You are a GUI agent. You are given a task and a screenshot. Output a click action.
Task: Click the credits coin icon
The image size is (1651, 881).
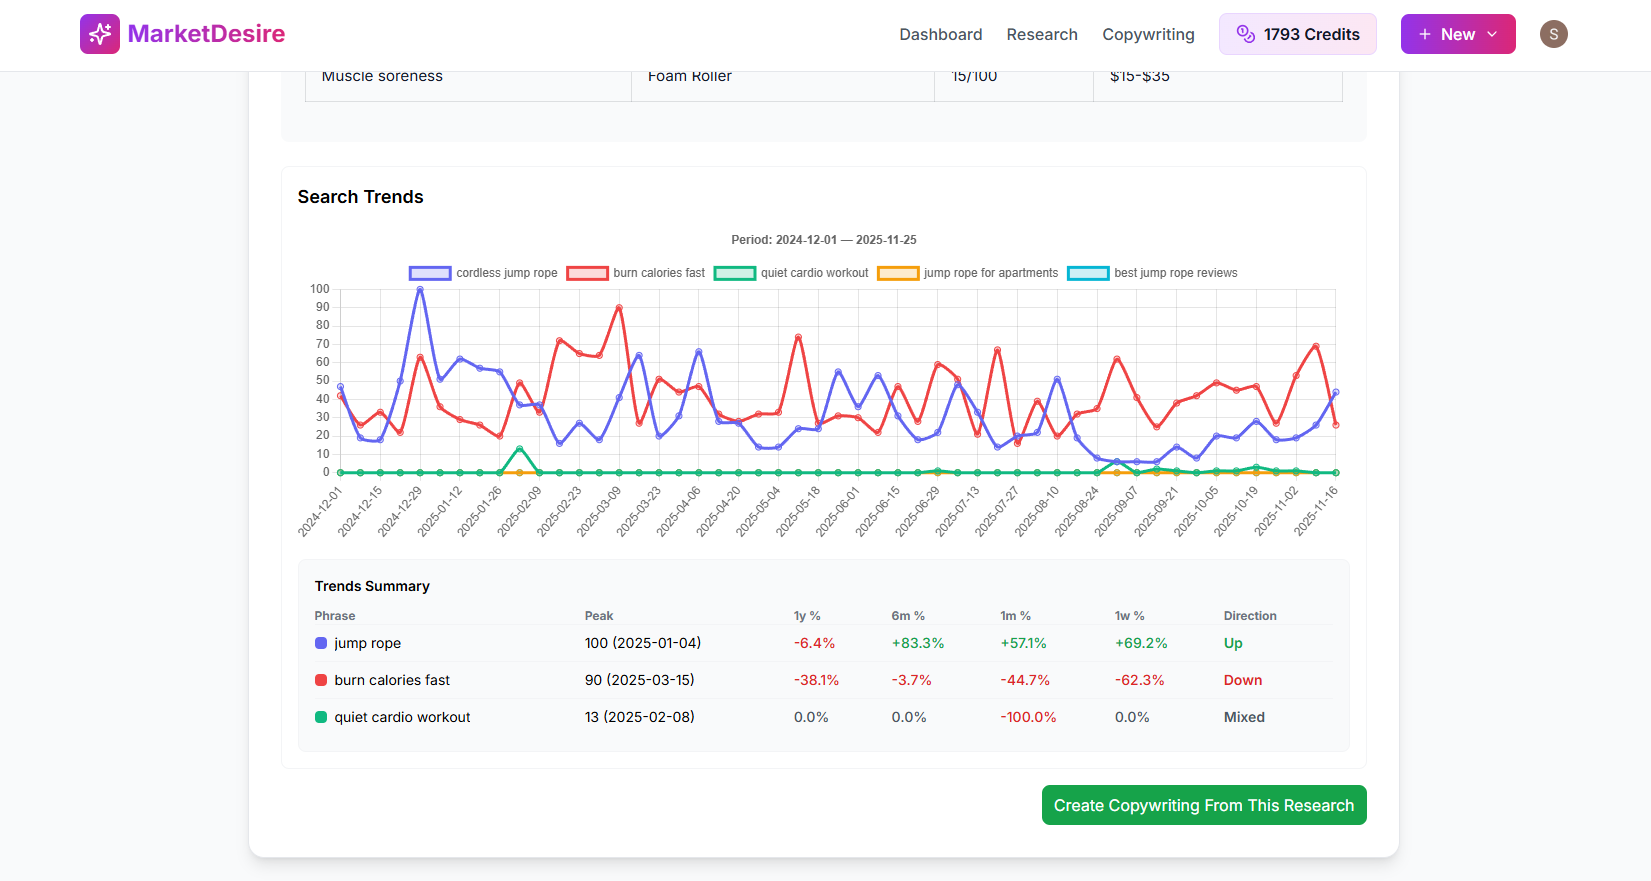[1245, 34]
